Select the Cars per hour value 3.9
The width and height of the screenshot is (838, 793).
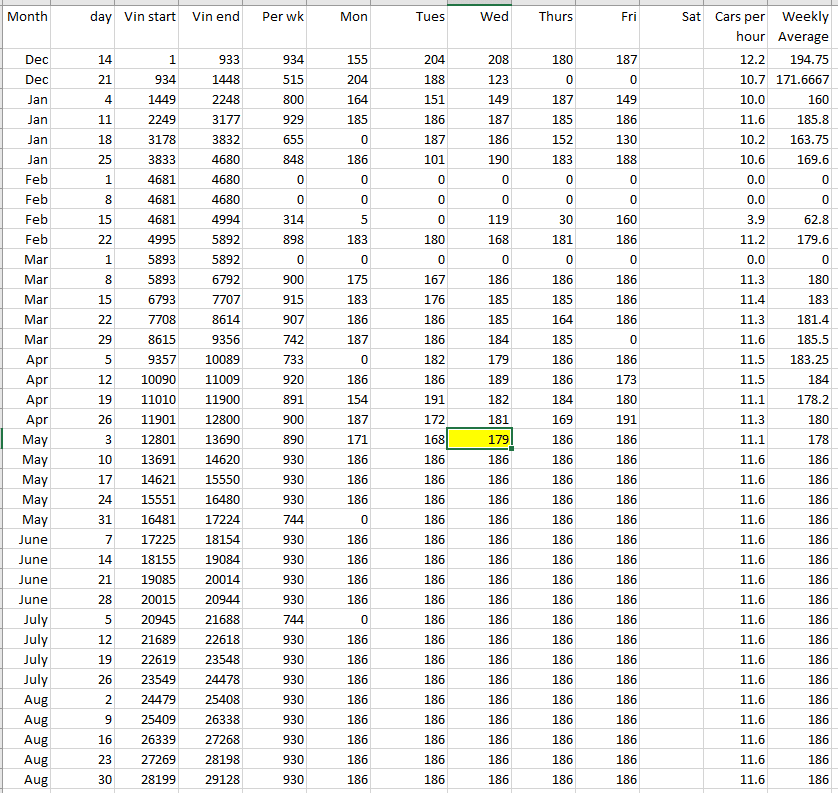[x=740, y=220]
